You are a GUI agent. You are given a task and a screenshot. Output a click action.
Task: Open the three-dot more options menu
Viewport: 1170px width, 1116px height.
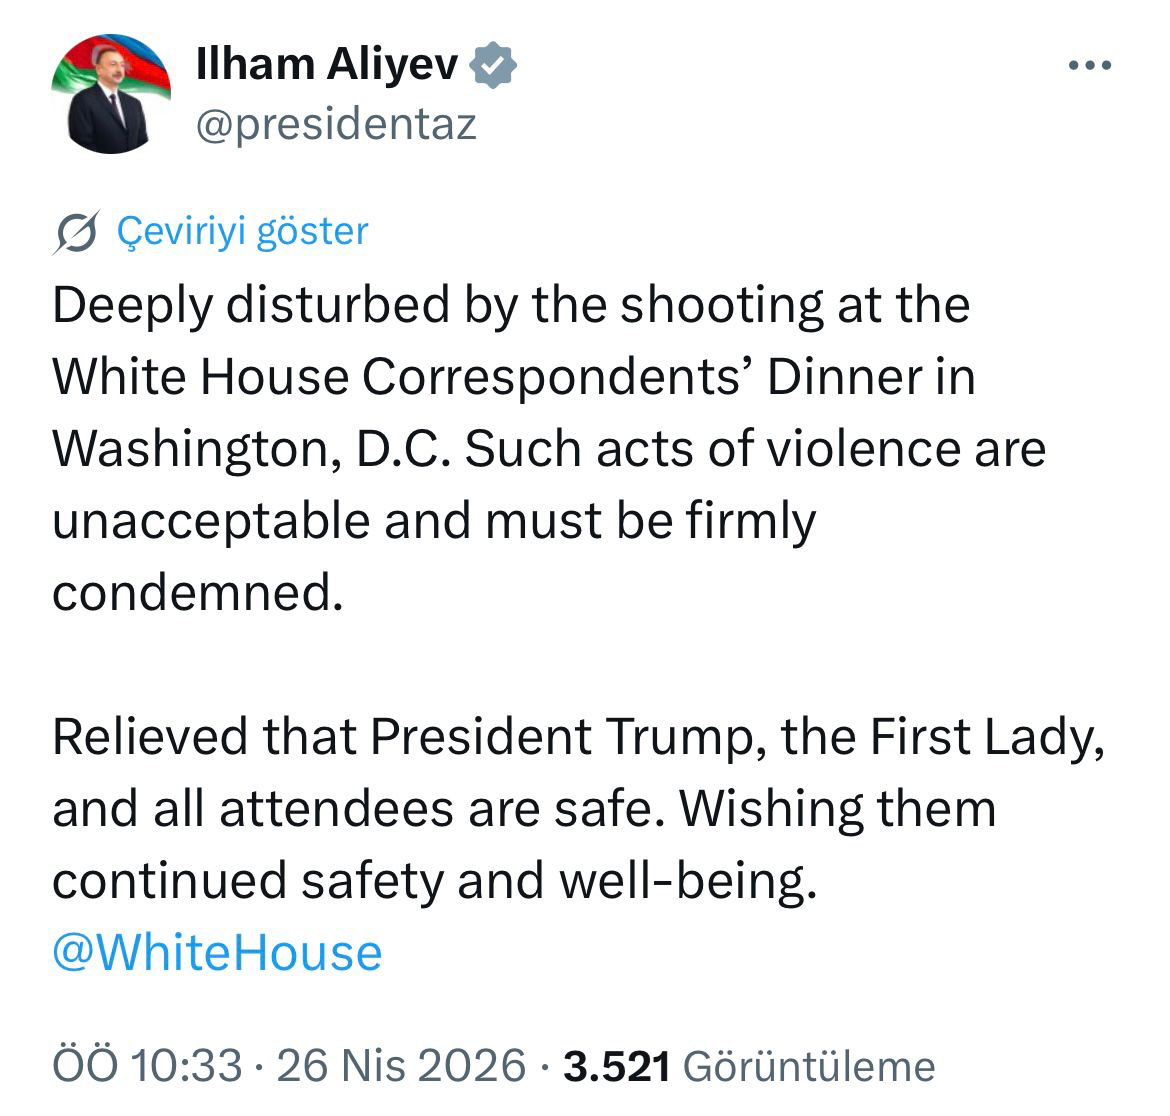1089,66
